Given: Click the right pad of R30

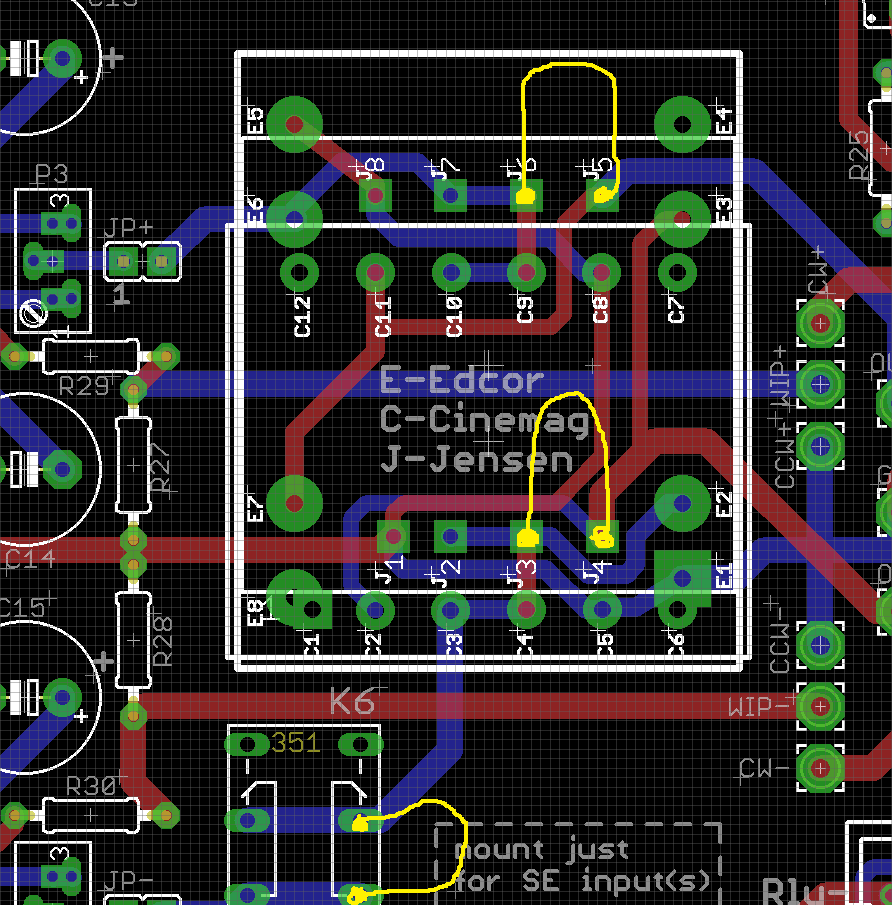Looking at the screenshot, I should point(166,816).
